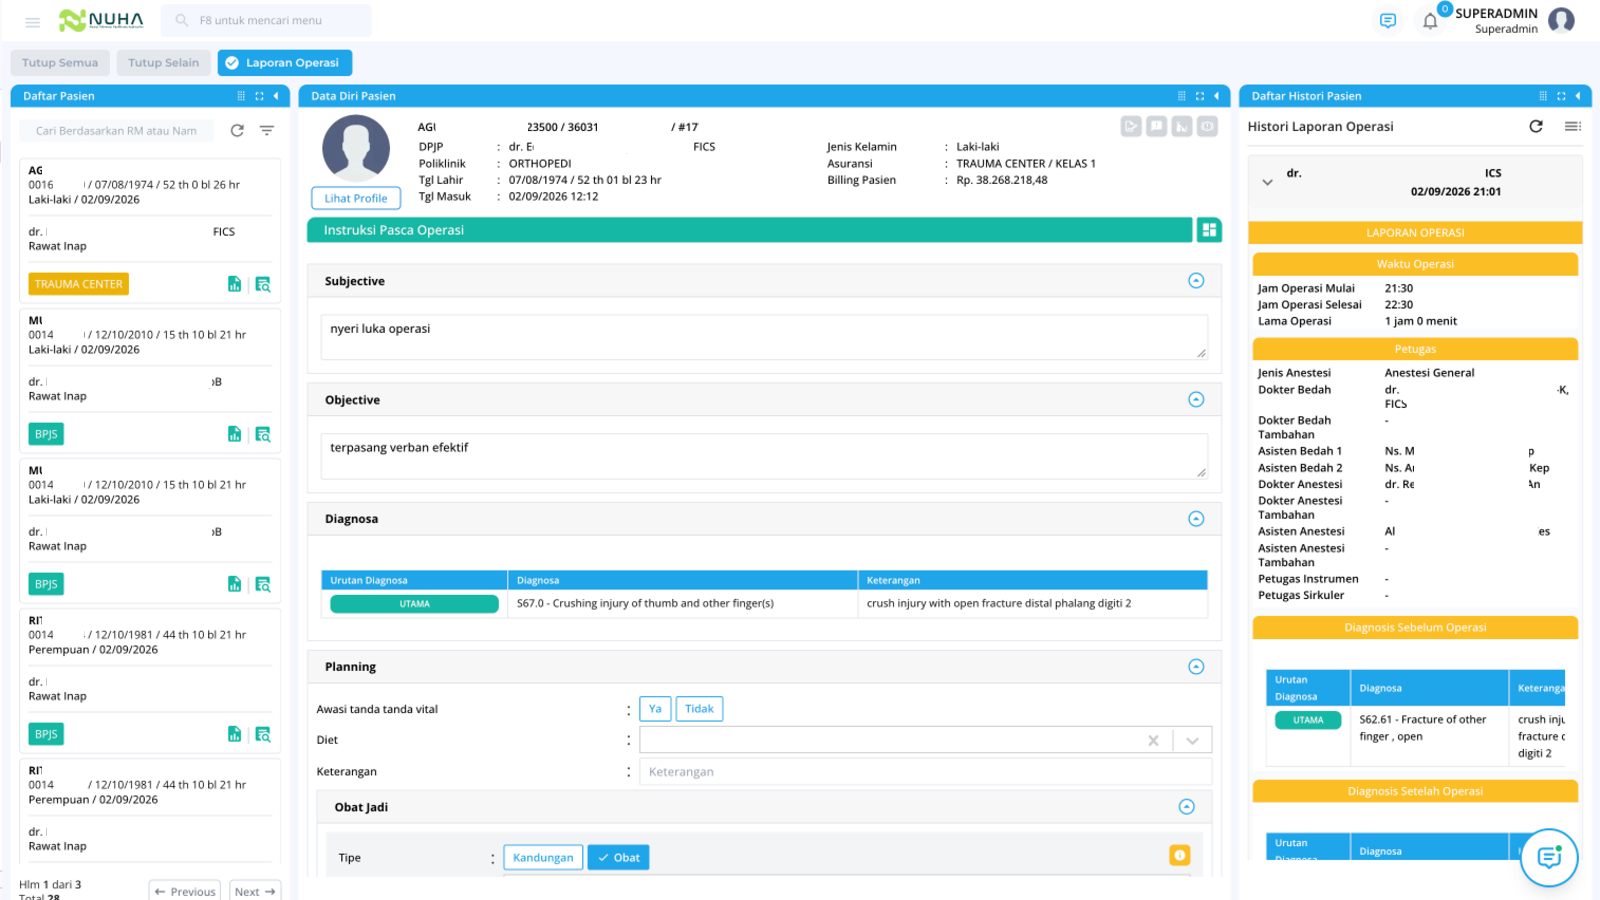This screenshot has height=900, width=1600.
Task: Click the Subjective text area 'nyeri luka operasi'
Action: [764, 337]
